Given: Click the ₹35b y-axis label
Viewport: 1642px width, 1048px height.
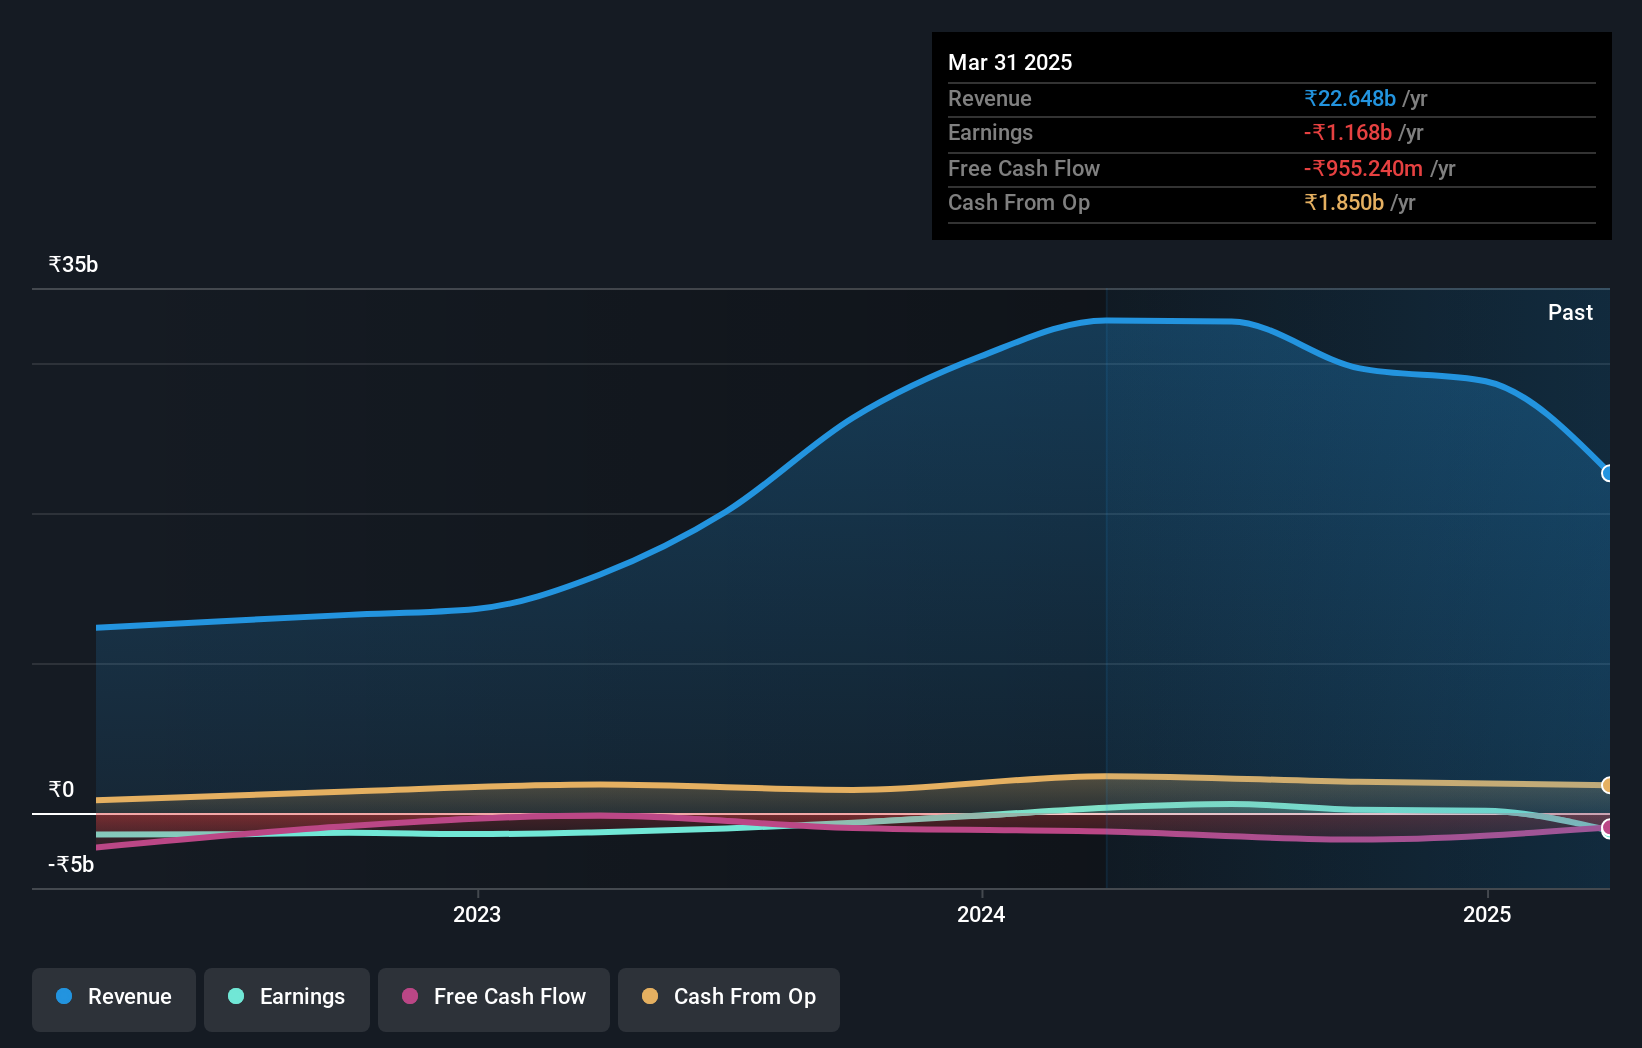Looking at the screenshot, I should point(73,264).
